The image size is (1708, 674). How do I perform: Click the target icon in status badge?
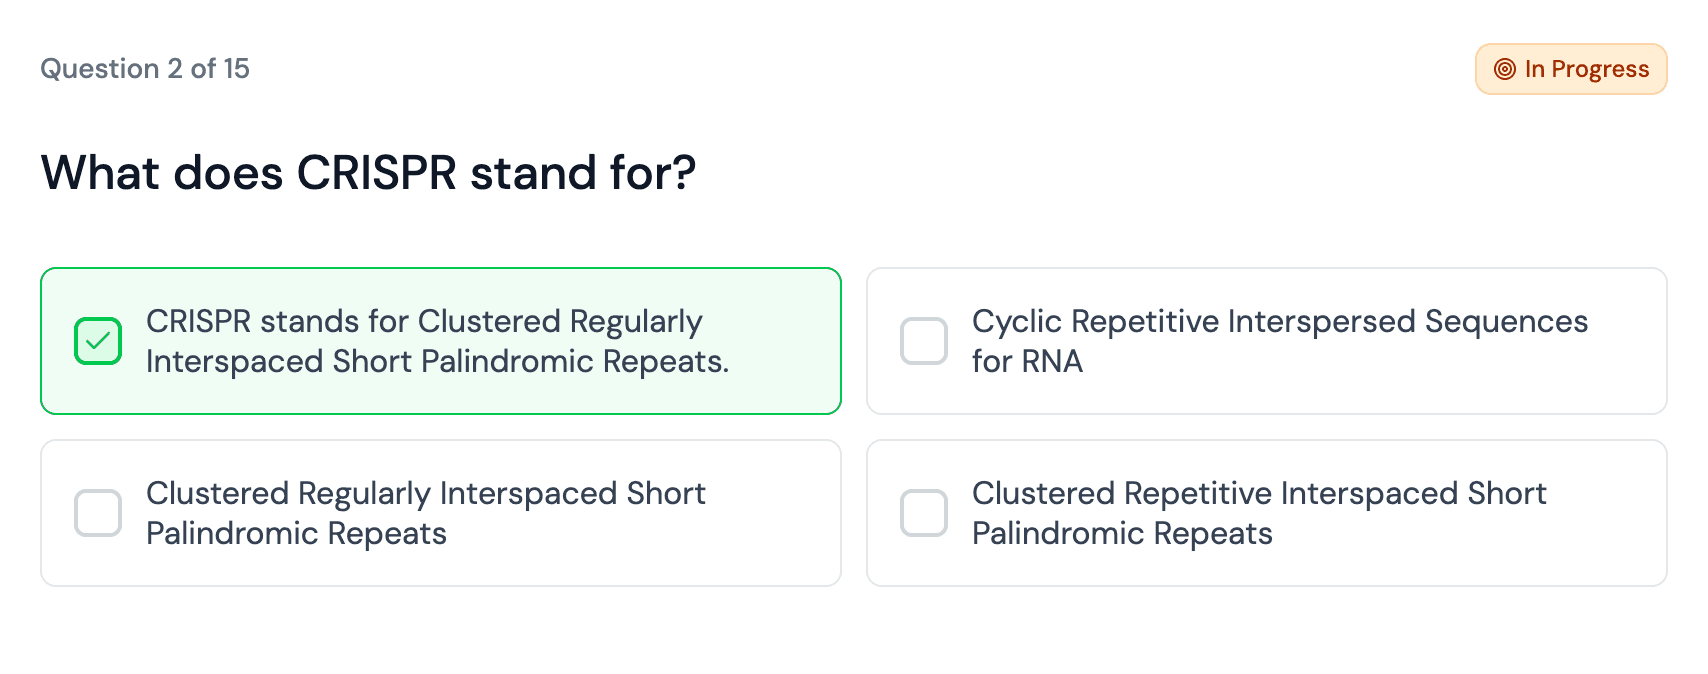(x=1504, y=69)
